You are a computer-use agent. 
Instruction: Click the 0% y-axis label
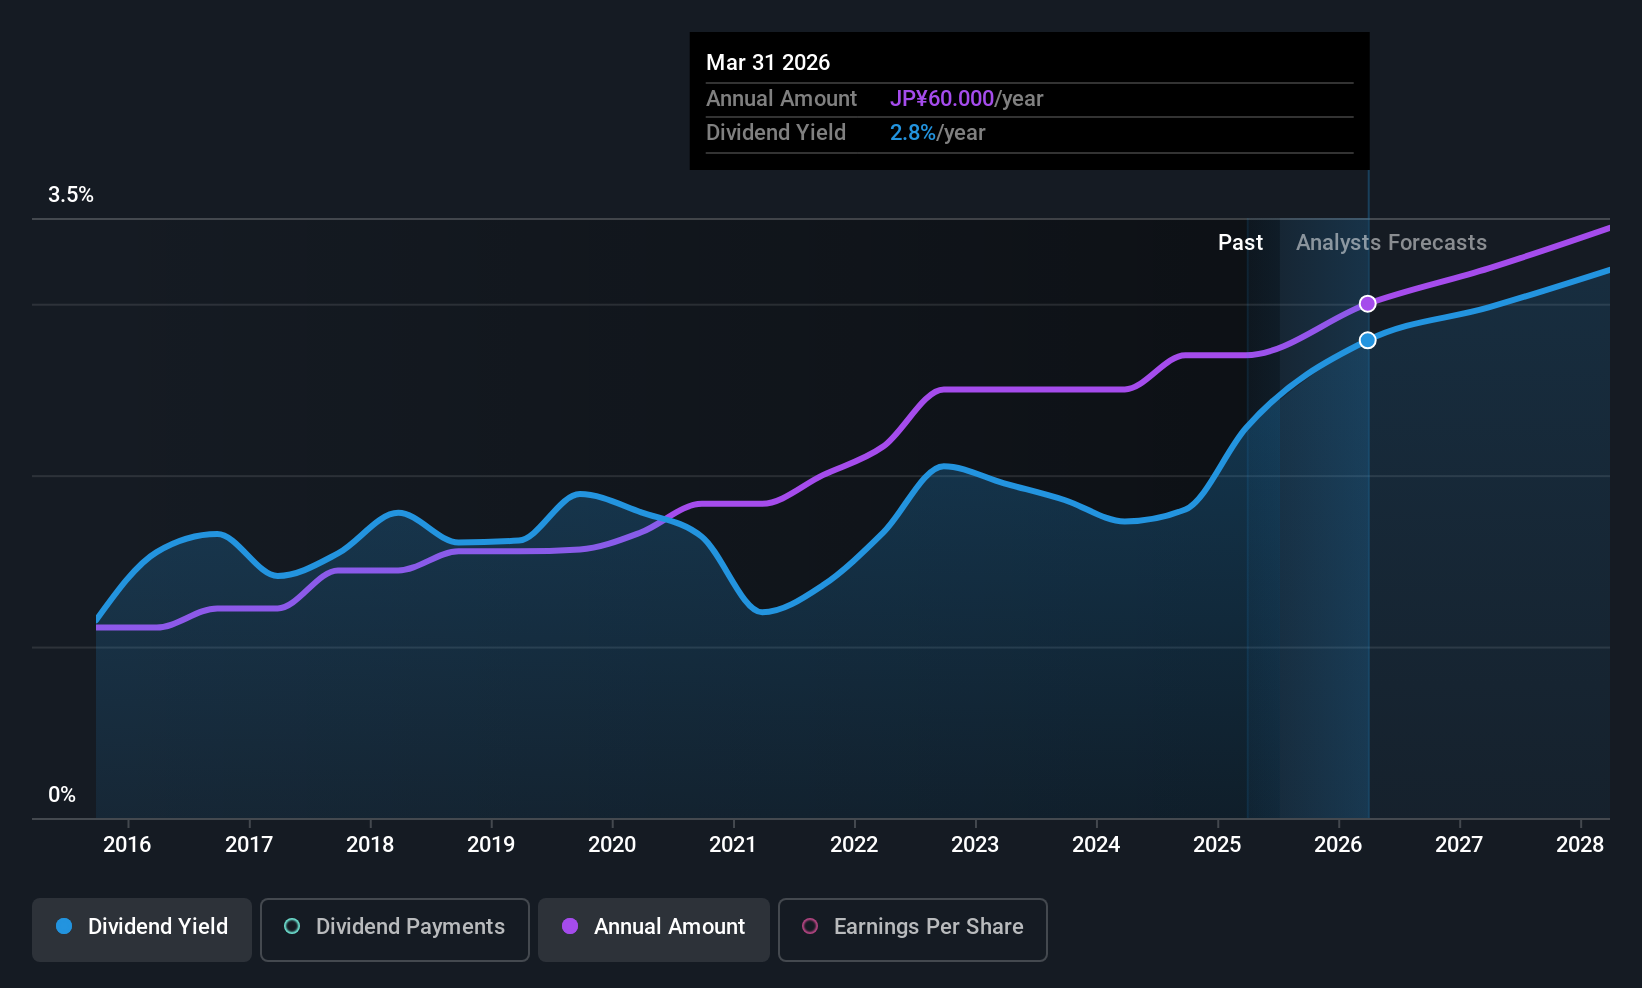pos(62,795)
